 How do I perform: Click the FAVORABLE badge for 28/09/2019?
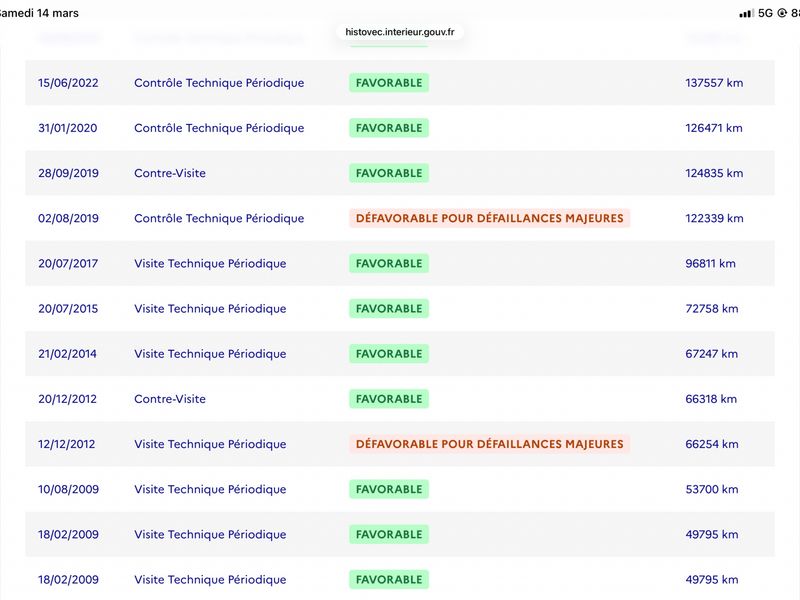389,173
